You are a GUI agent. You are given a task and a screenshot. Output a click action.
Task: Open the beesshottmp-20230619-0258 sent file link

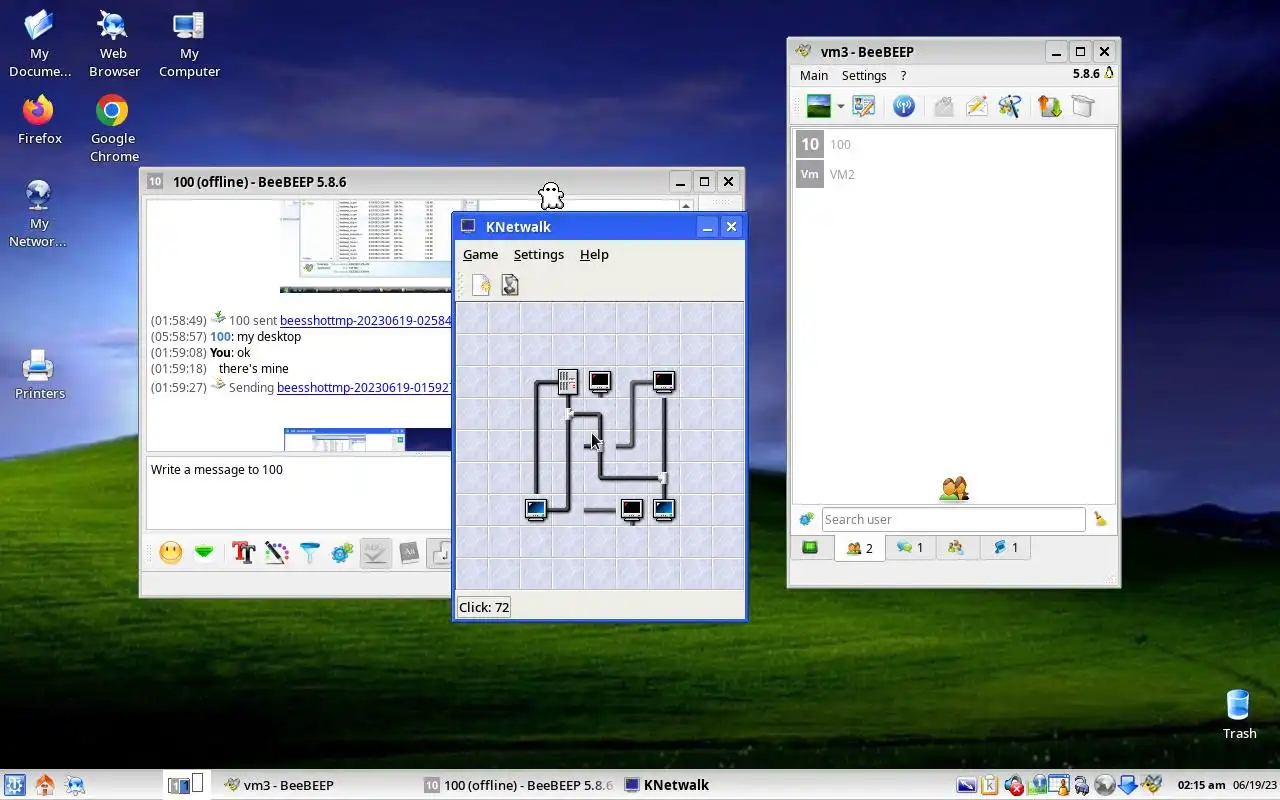tap(365, 321)
